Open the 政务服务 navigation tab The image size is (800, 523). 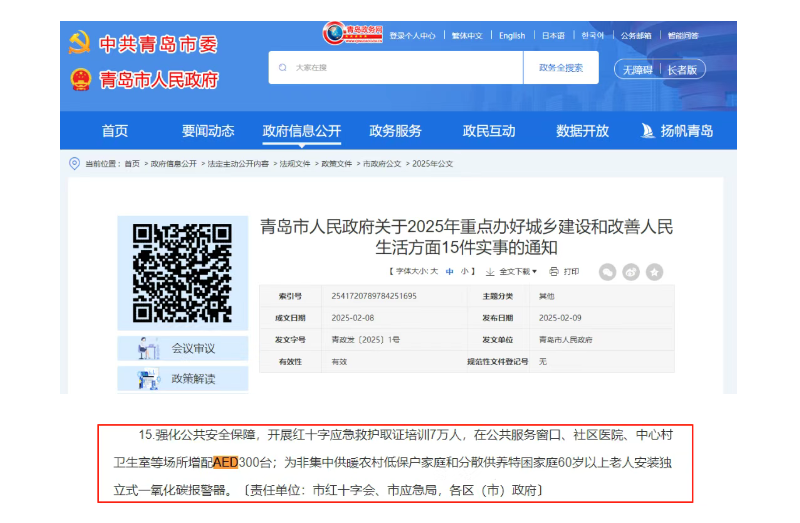click(395, 131)
